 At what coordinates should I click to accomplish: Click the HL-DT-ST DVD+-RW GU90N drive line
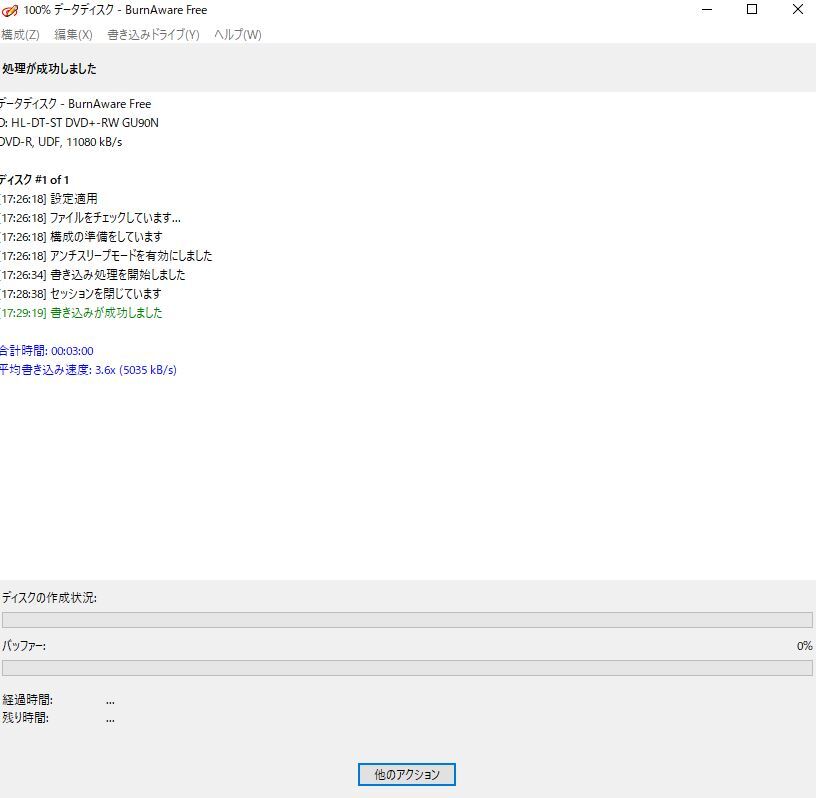79,123
